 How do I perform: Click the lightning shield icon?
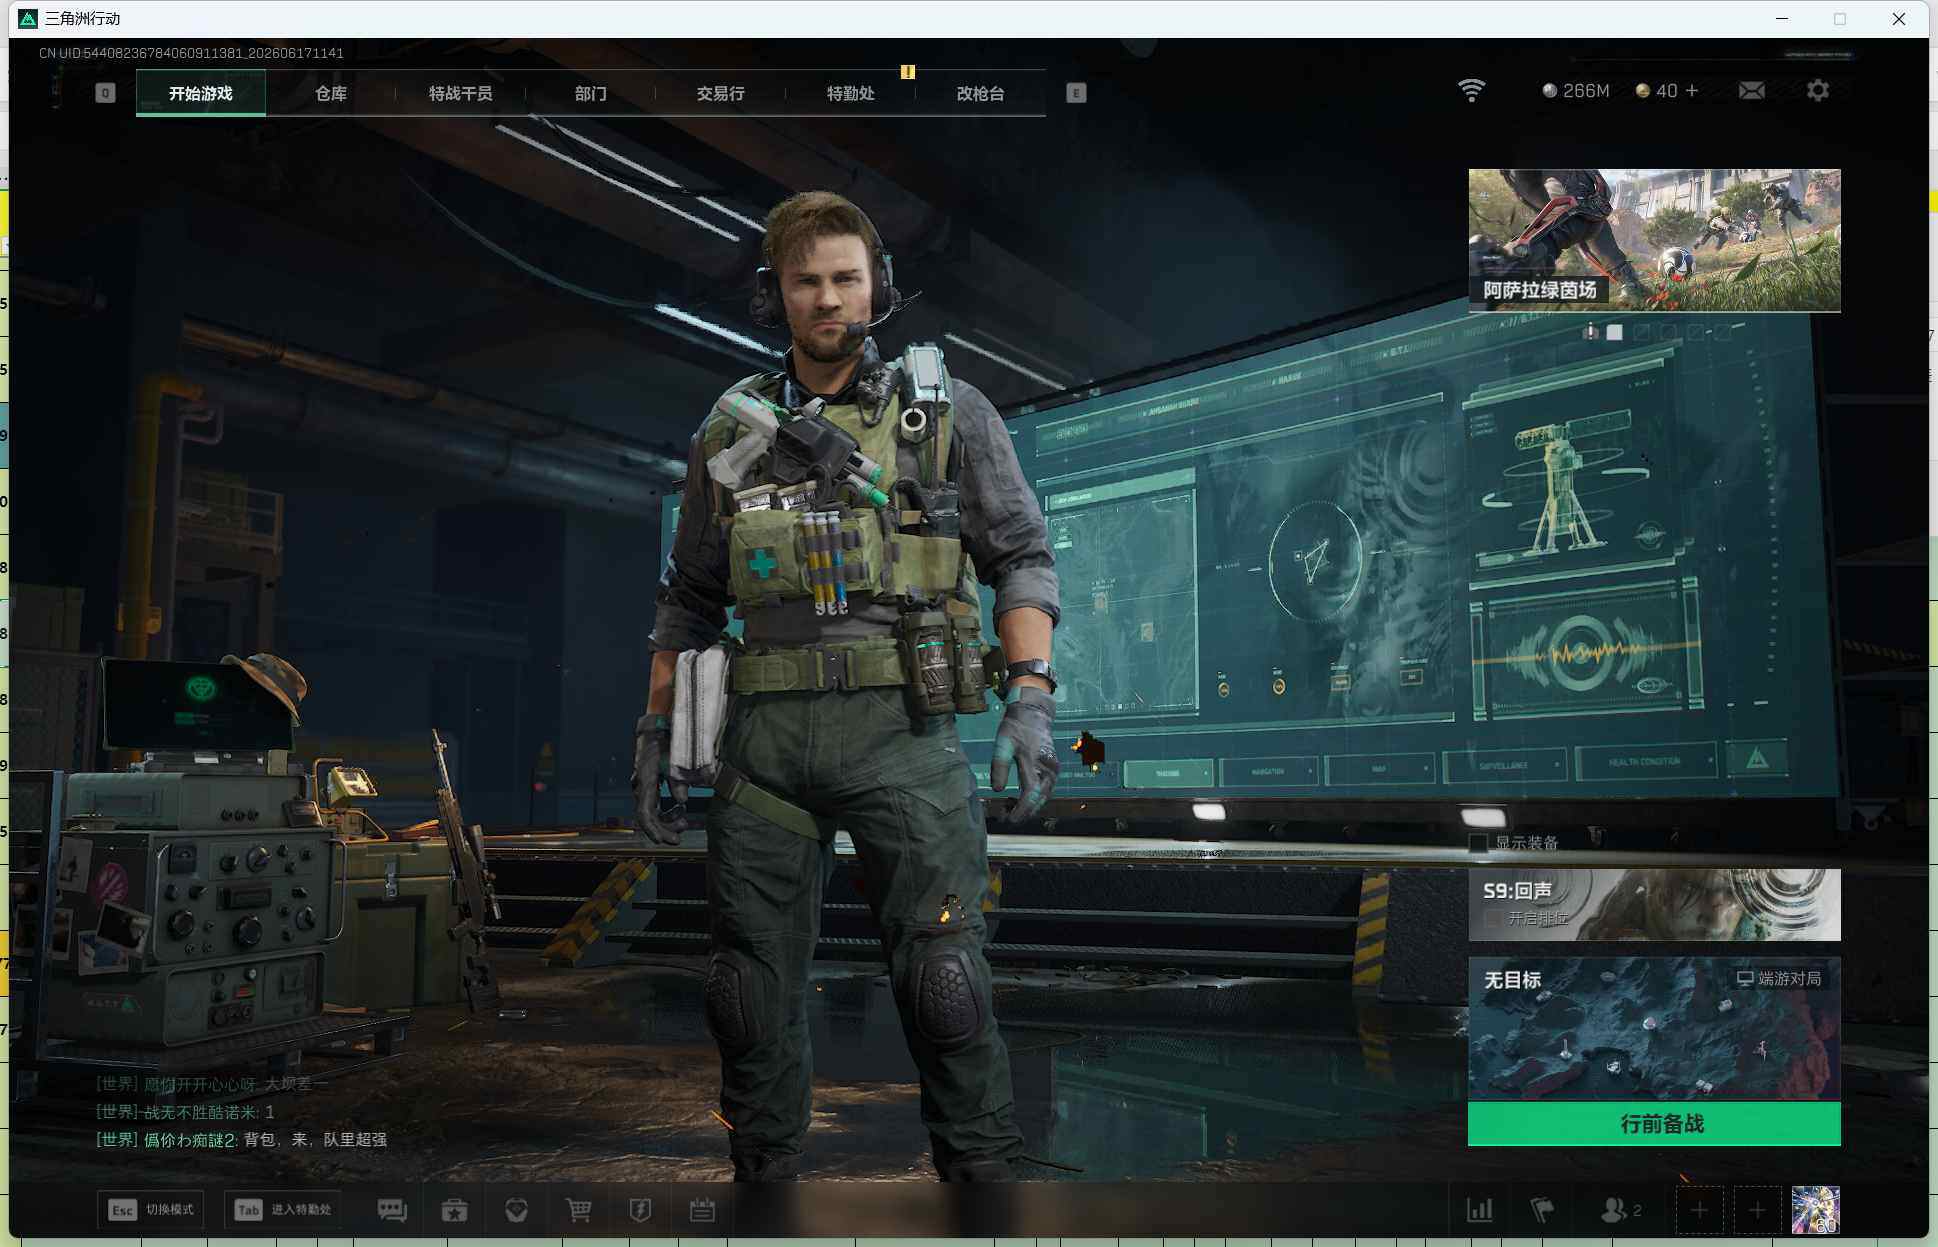(x=640, y=1210)
